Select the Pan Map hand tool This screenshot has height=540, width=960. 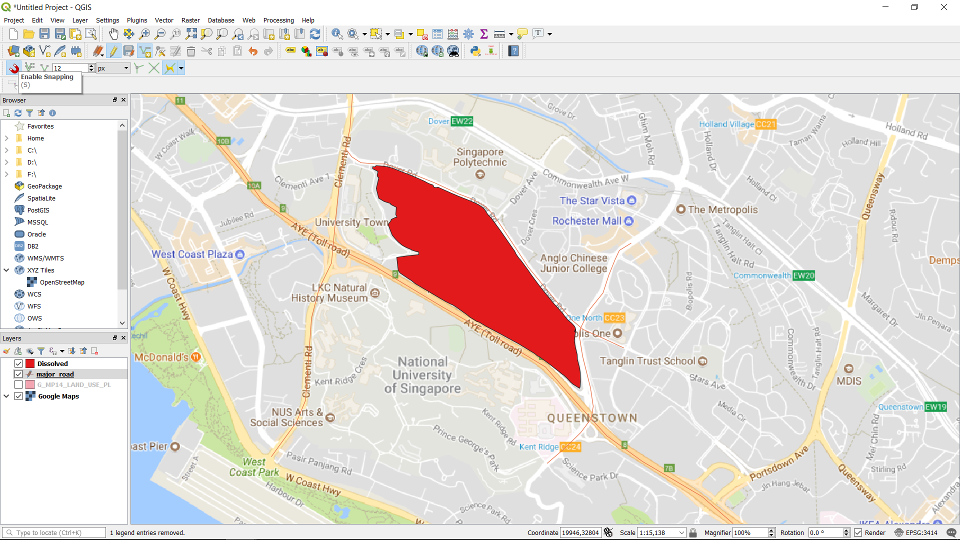pyautogui.click(x=113, y=34)
